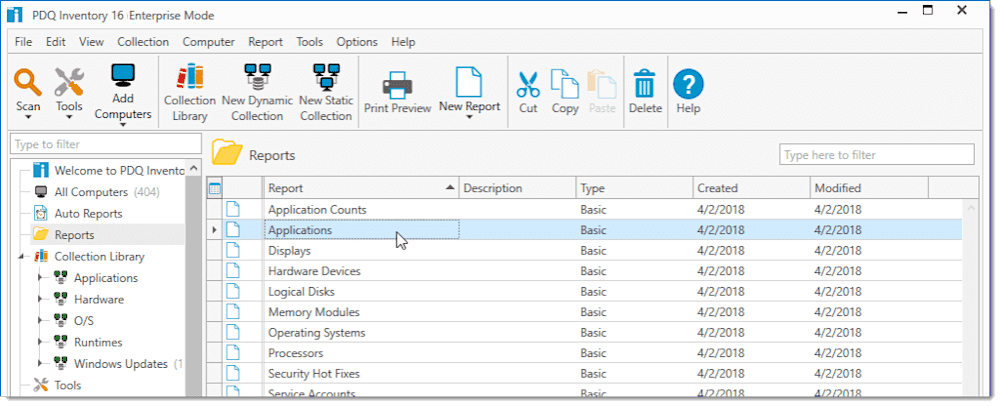Open the Help menu
This screenshot has height=406, width=1000.
[x=403, y=42]
